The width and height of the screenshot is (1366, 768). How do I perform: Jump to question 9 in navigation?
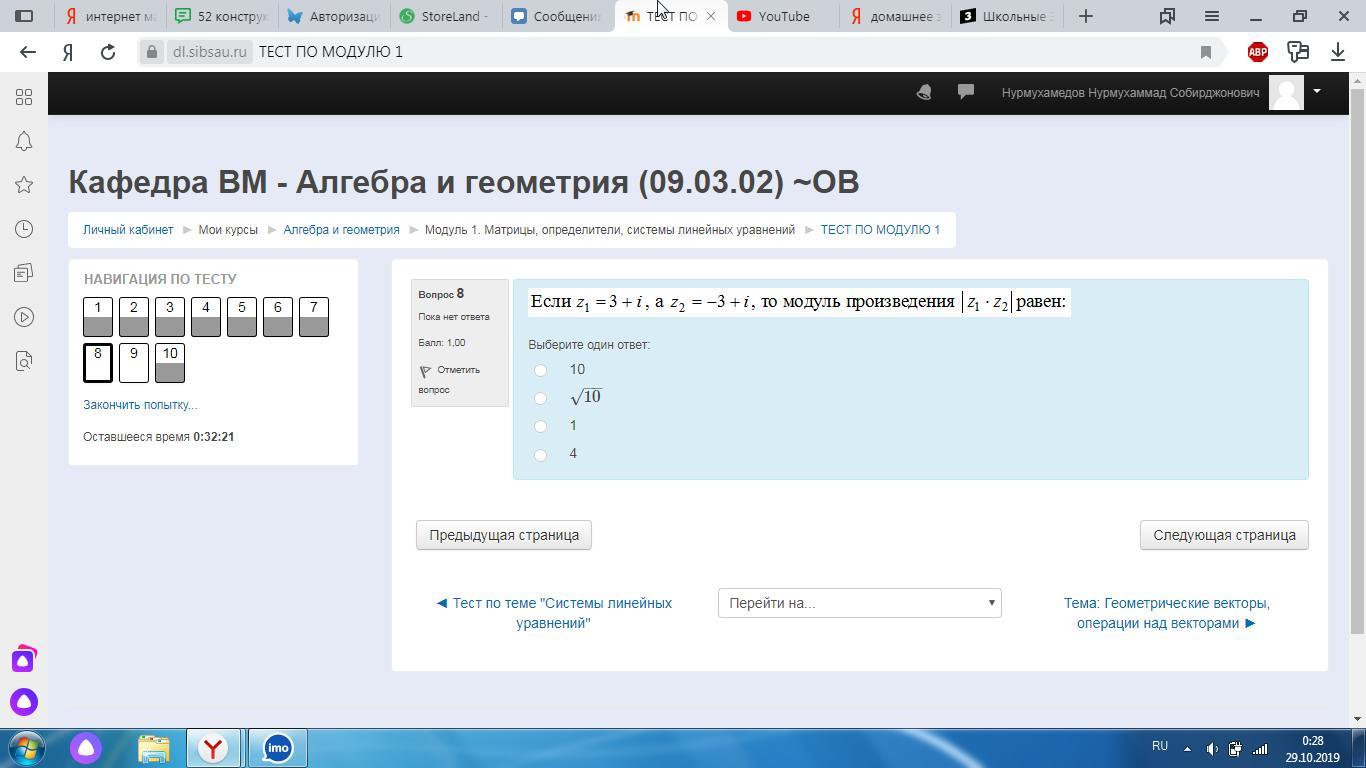[x=134, y=363]
